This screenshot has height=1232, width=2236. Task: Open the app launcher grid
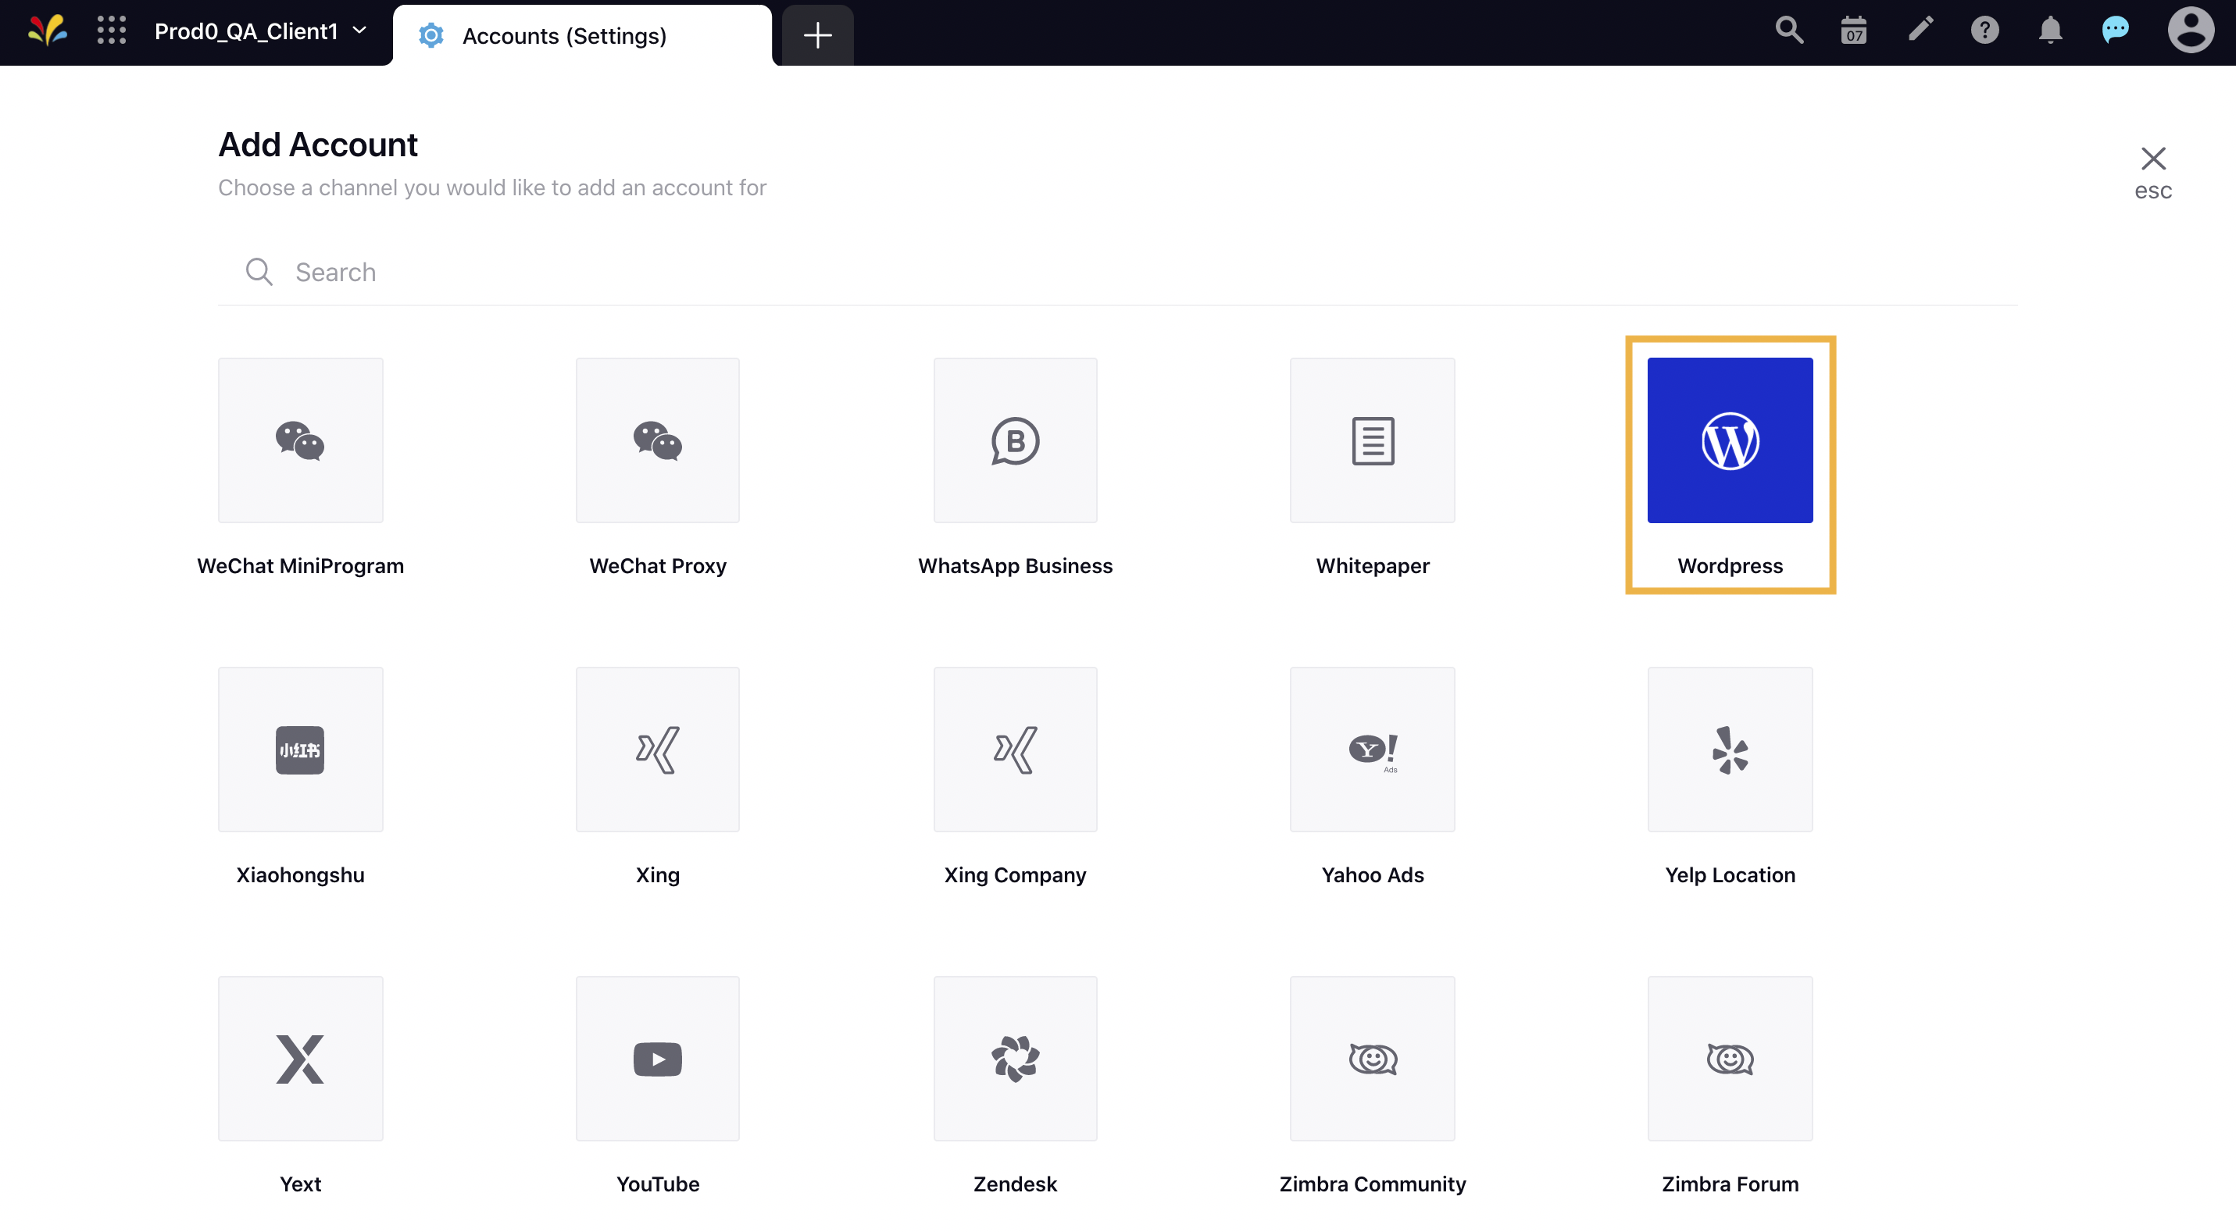tap(112, 31)
